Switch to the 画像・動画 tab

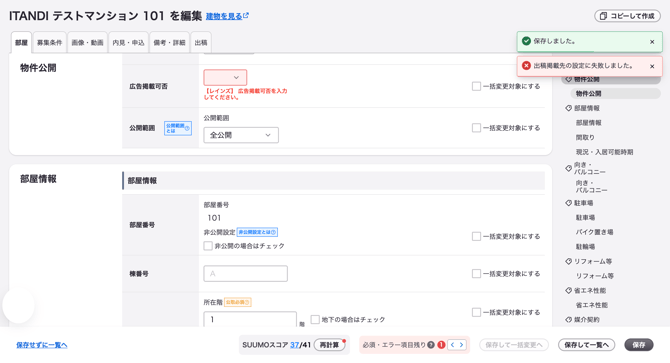coord(87,43)
